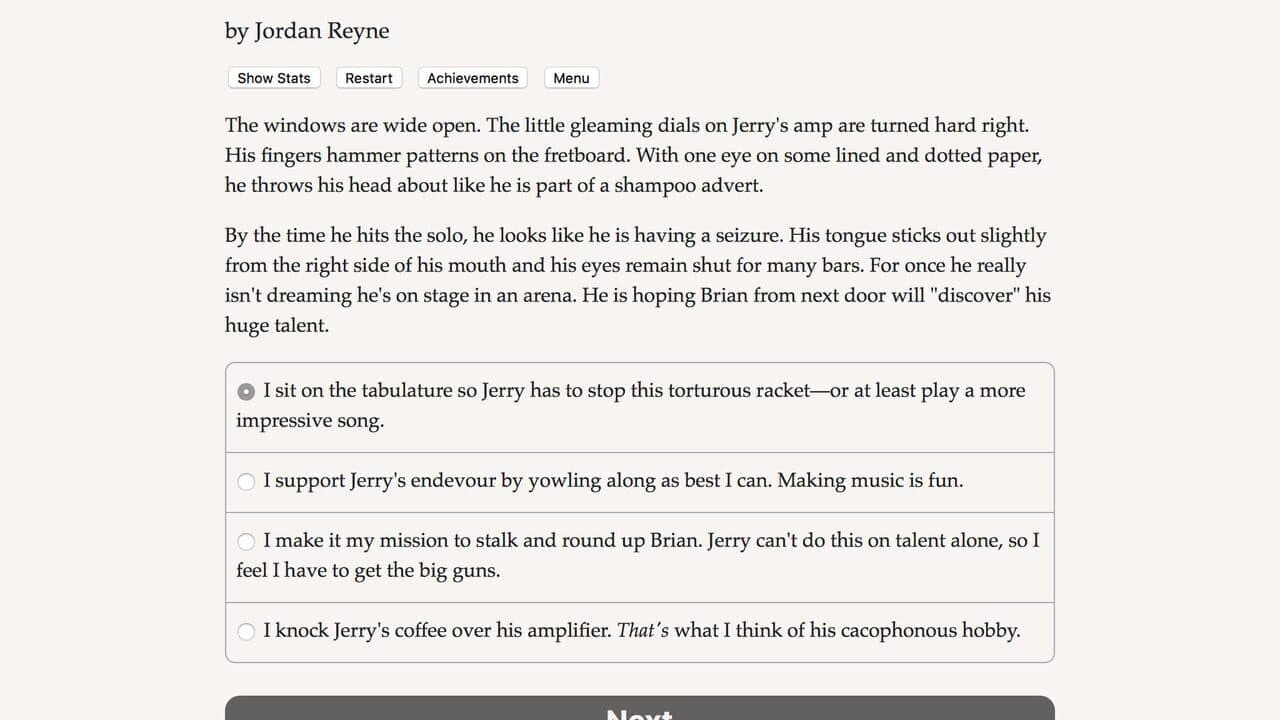Click the Next button

(x=640, y=708)
